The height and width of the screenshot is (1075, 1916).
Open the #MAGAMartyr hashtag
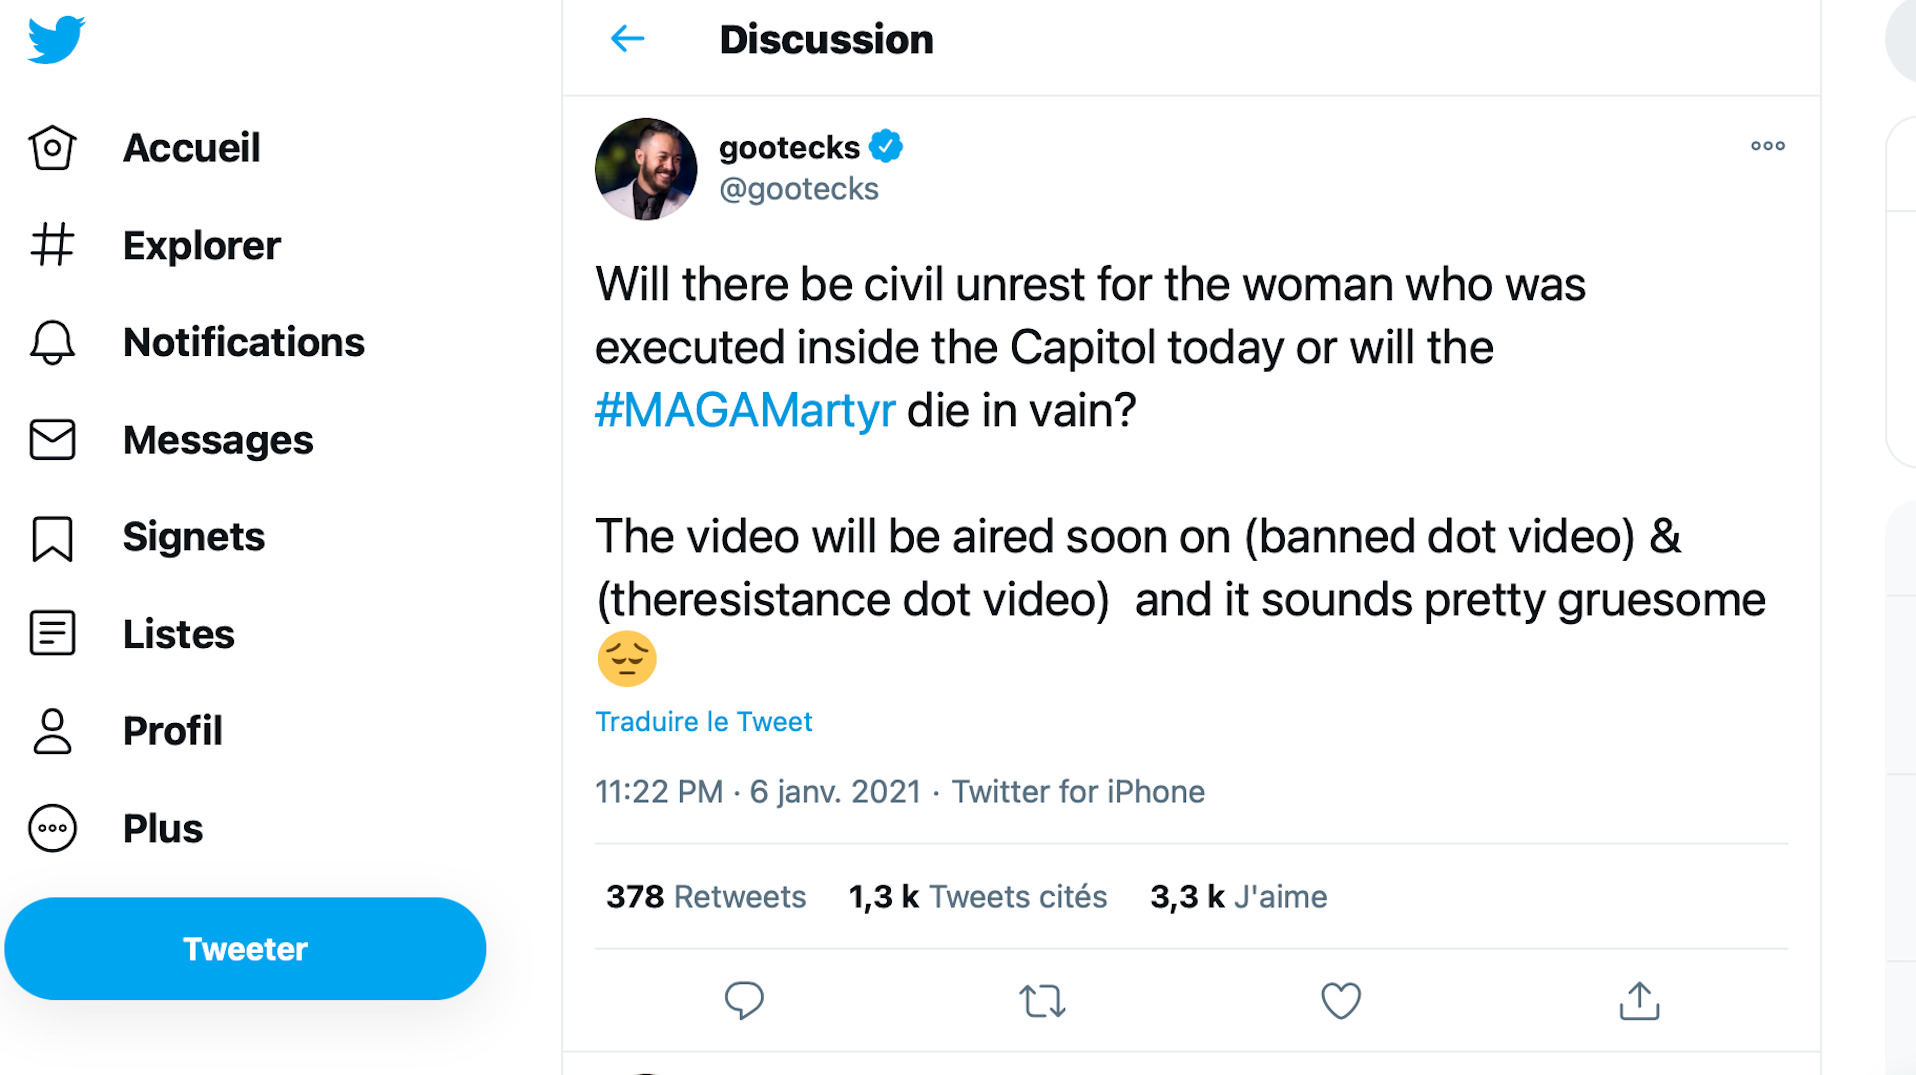click(x=745, y=411)
